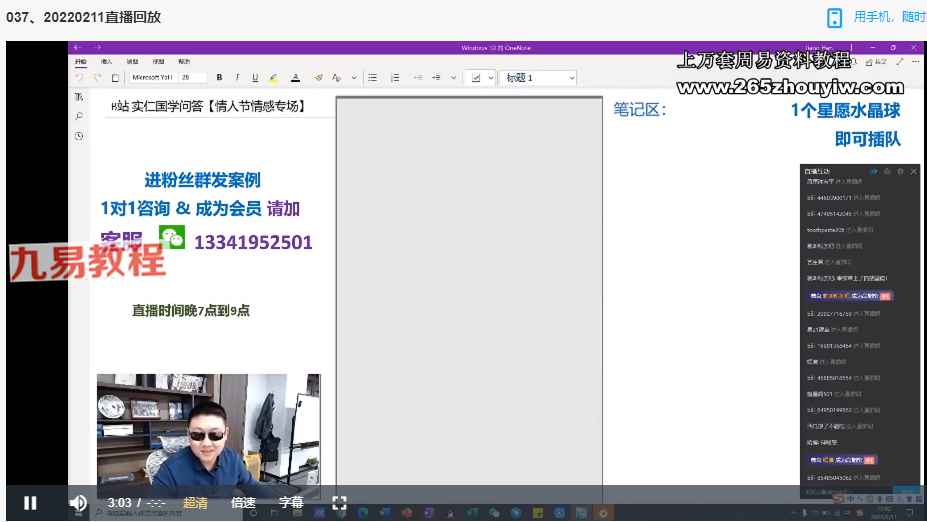Click the bulleted list icon

click(372, 77)
